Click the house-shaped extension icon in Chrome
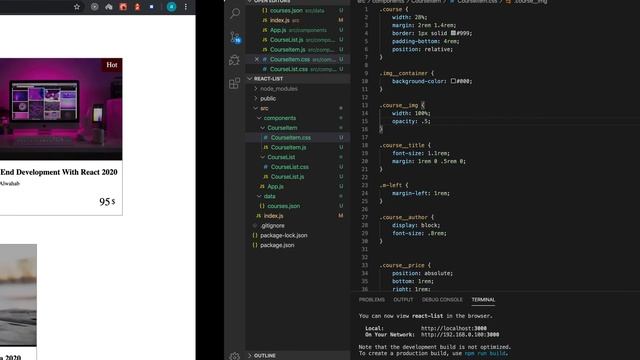The image size is (640, 360). (109, 7)
